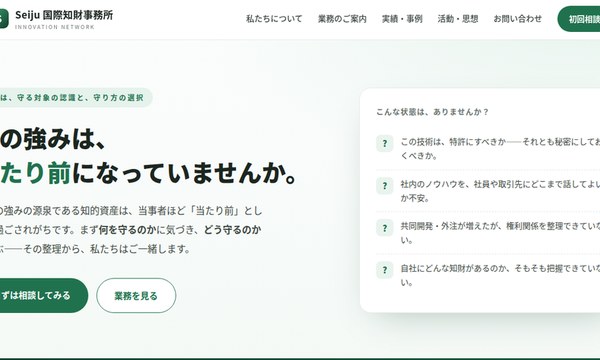Click the headline text になっていませんか。
The width and height of the screenshot is (600, 360).
tap(185, 173)
